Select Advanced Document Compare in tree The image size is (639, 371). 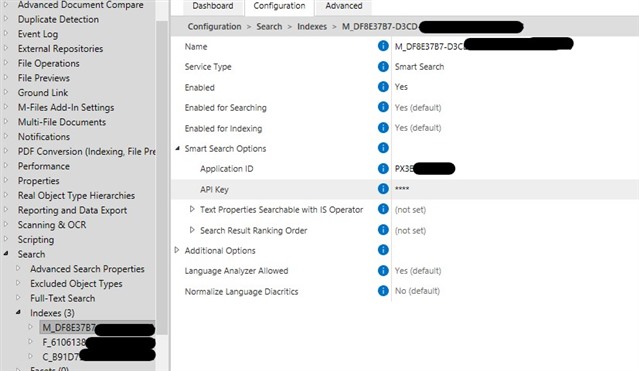click(80, 5)
